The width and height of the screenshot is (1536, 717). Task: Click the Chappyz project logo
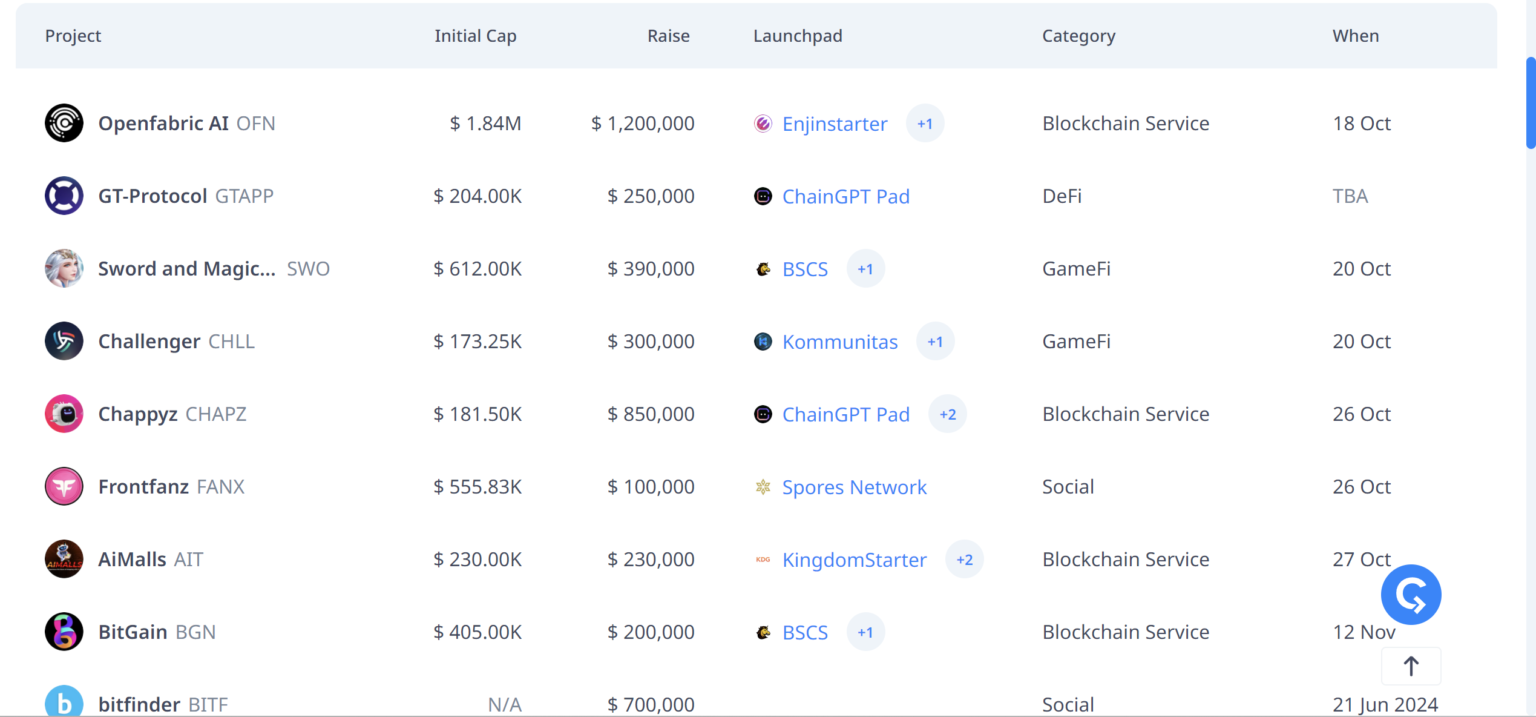coord(63,413)
